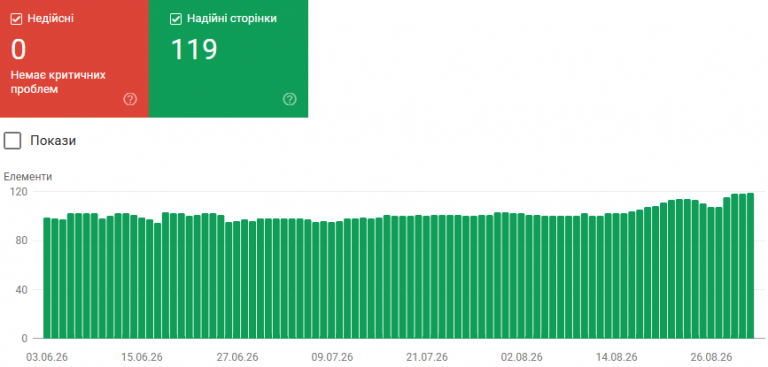Select the red Недійсні card showing 0
768x367 pixels.
(x=74, y=59)
